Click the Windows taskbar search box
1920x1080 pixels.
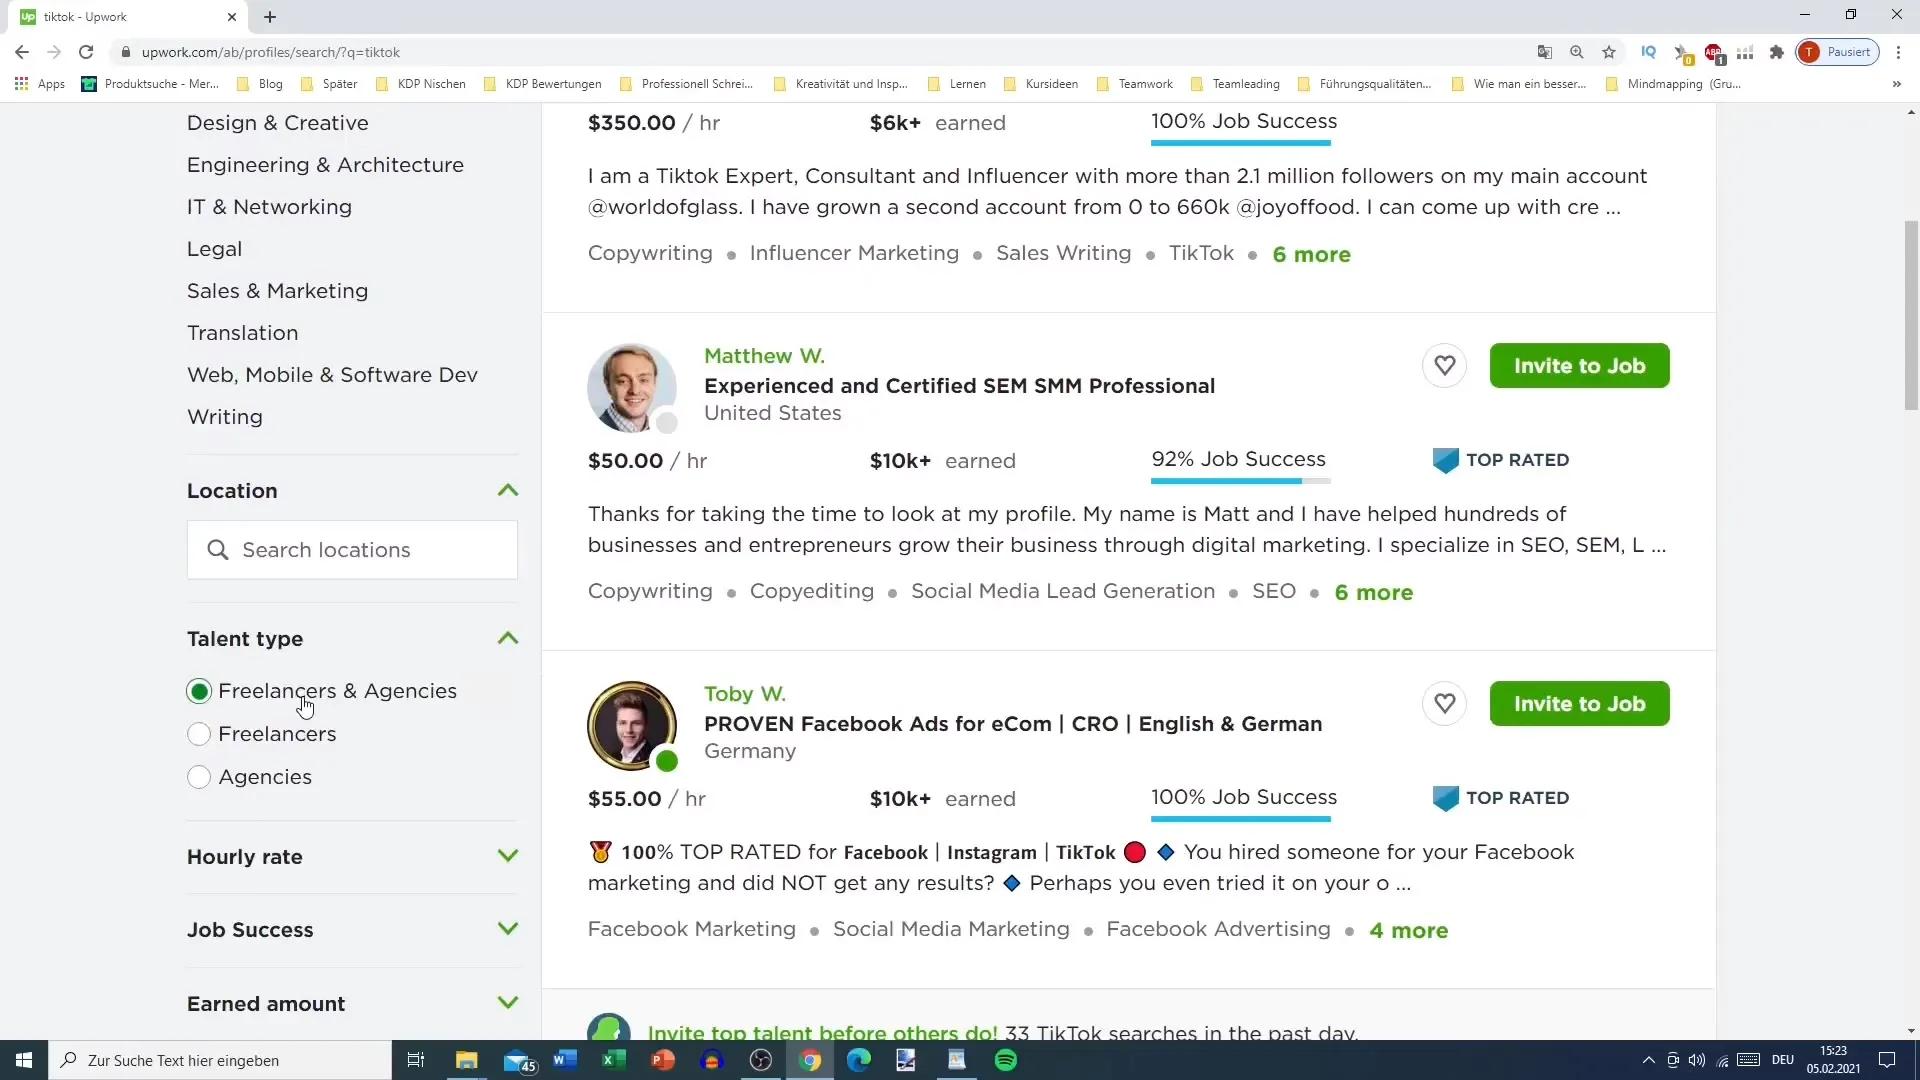click(x=220, y=1060)
